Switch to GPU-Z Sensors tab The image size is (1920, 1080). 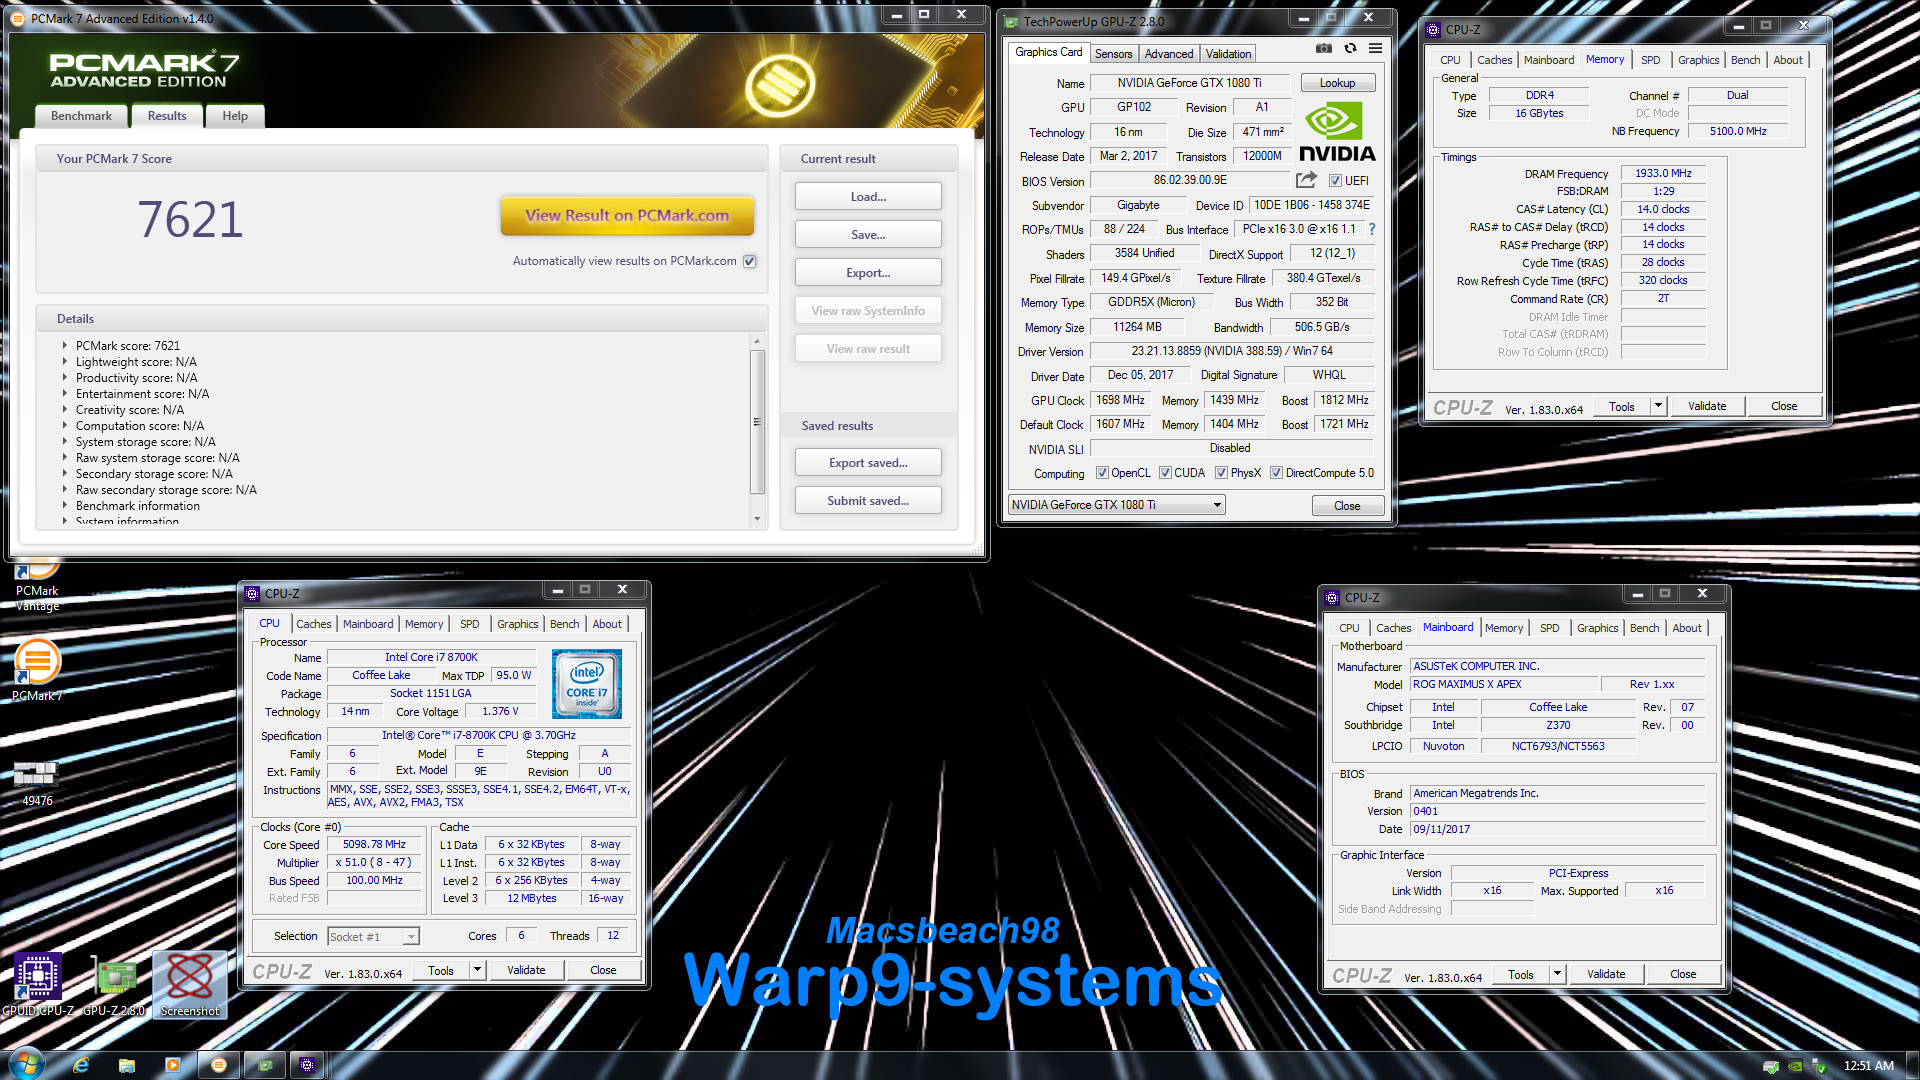click(x=1113, y=54)
